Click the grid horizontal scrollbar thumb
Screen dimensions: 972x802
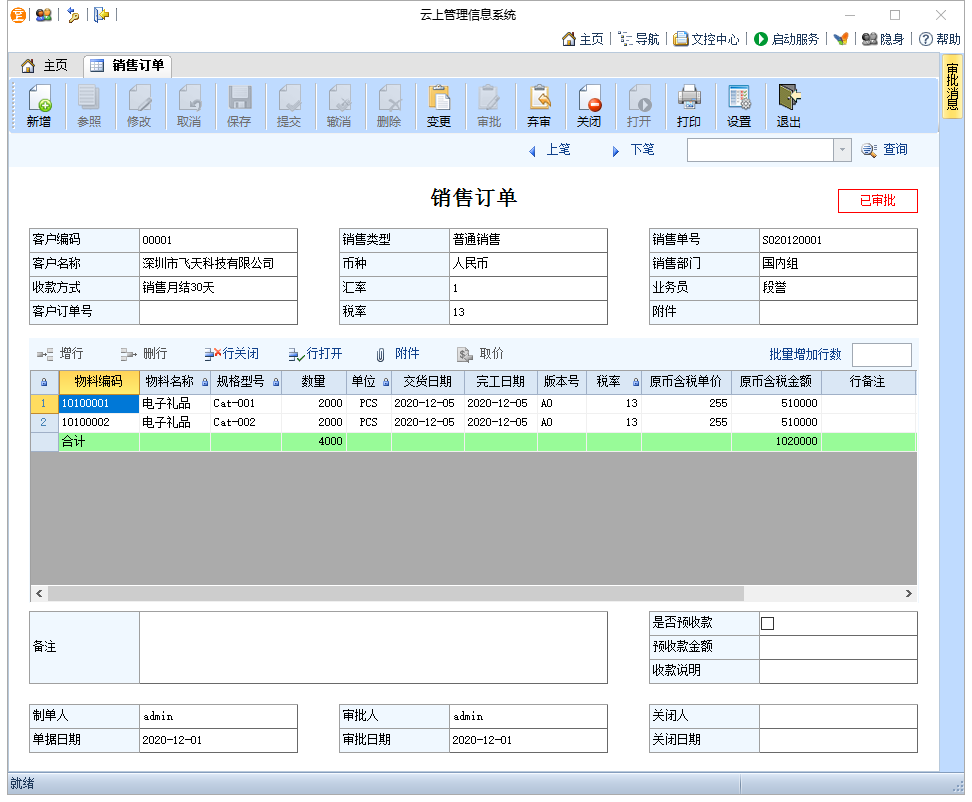point(396,593)
